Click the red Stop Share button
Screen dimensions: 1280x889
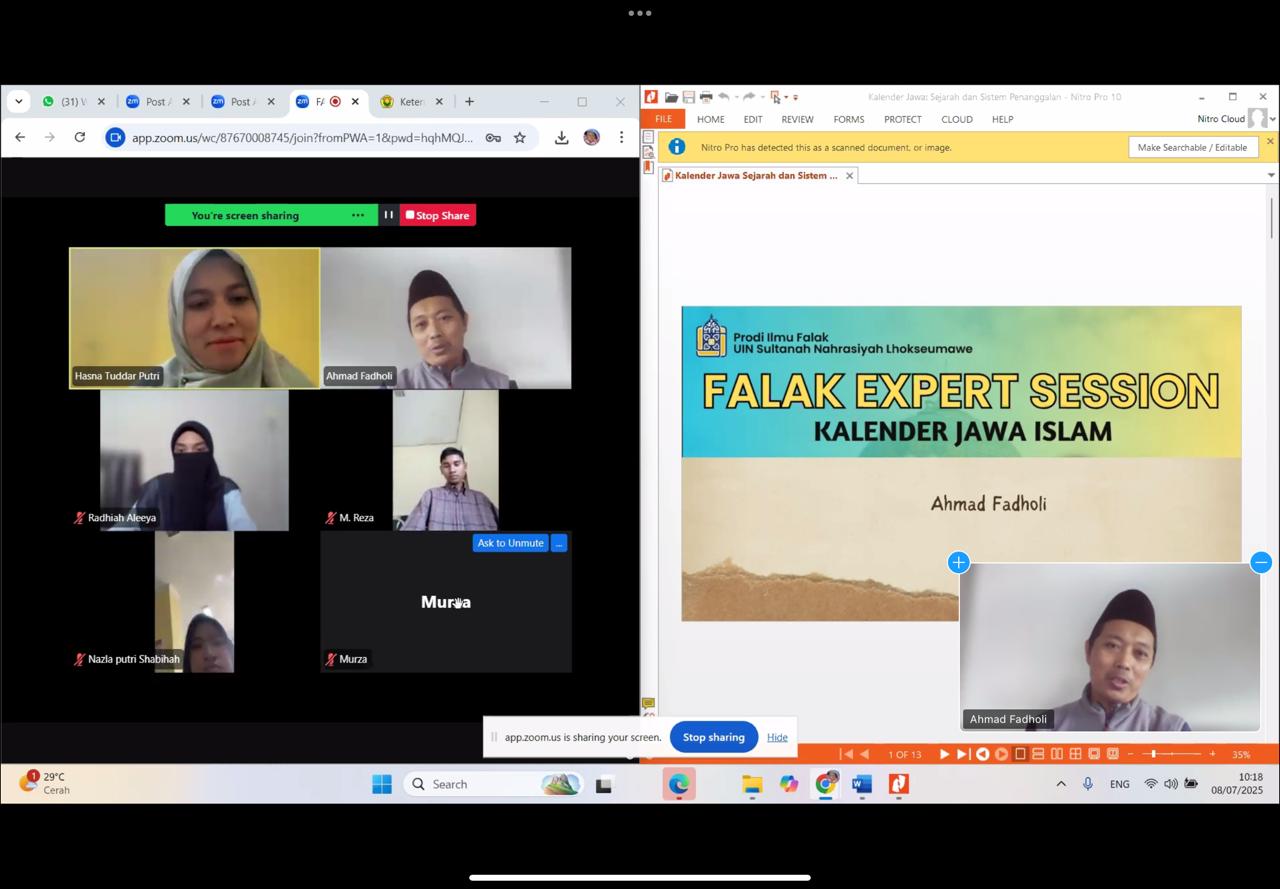[x=437, y=215]
